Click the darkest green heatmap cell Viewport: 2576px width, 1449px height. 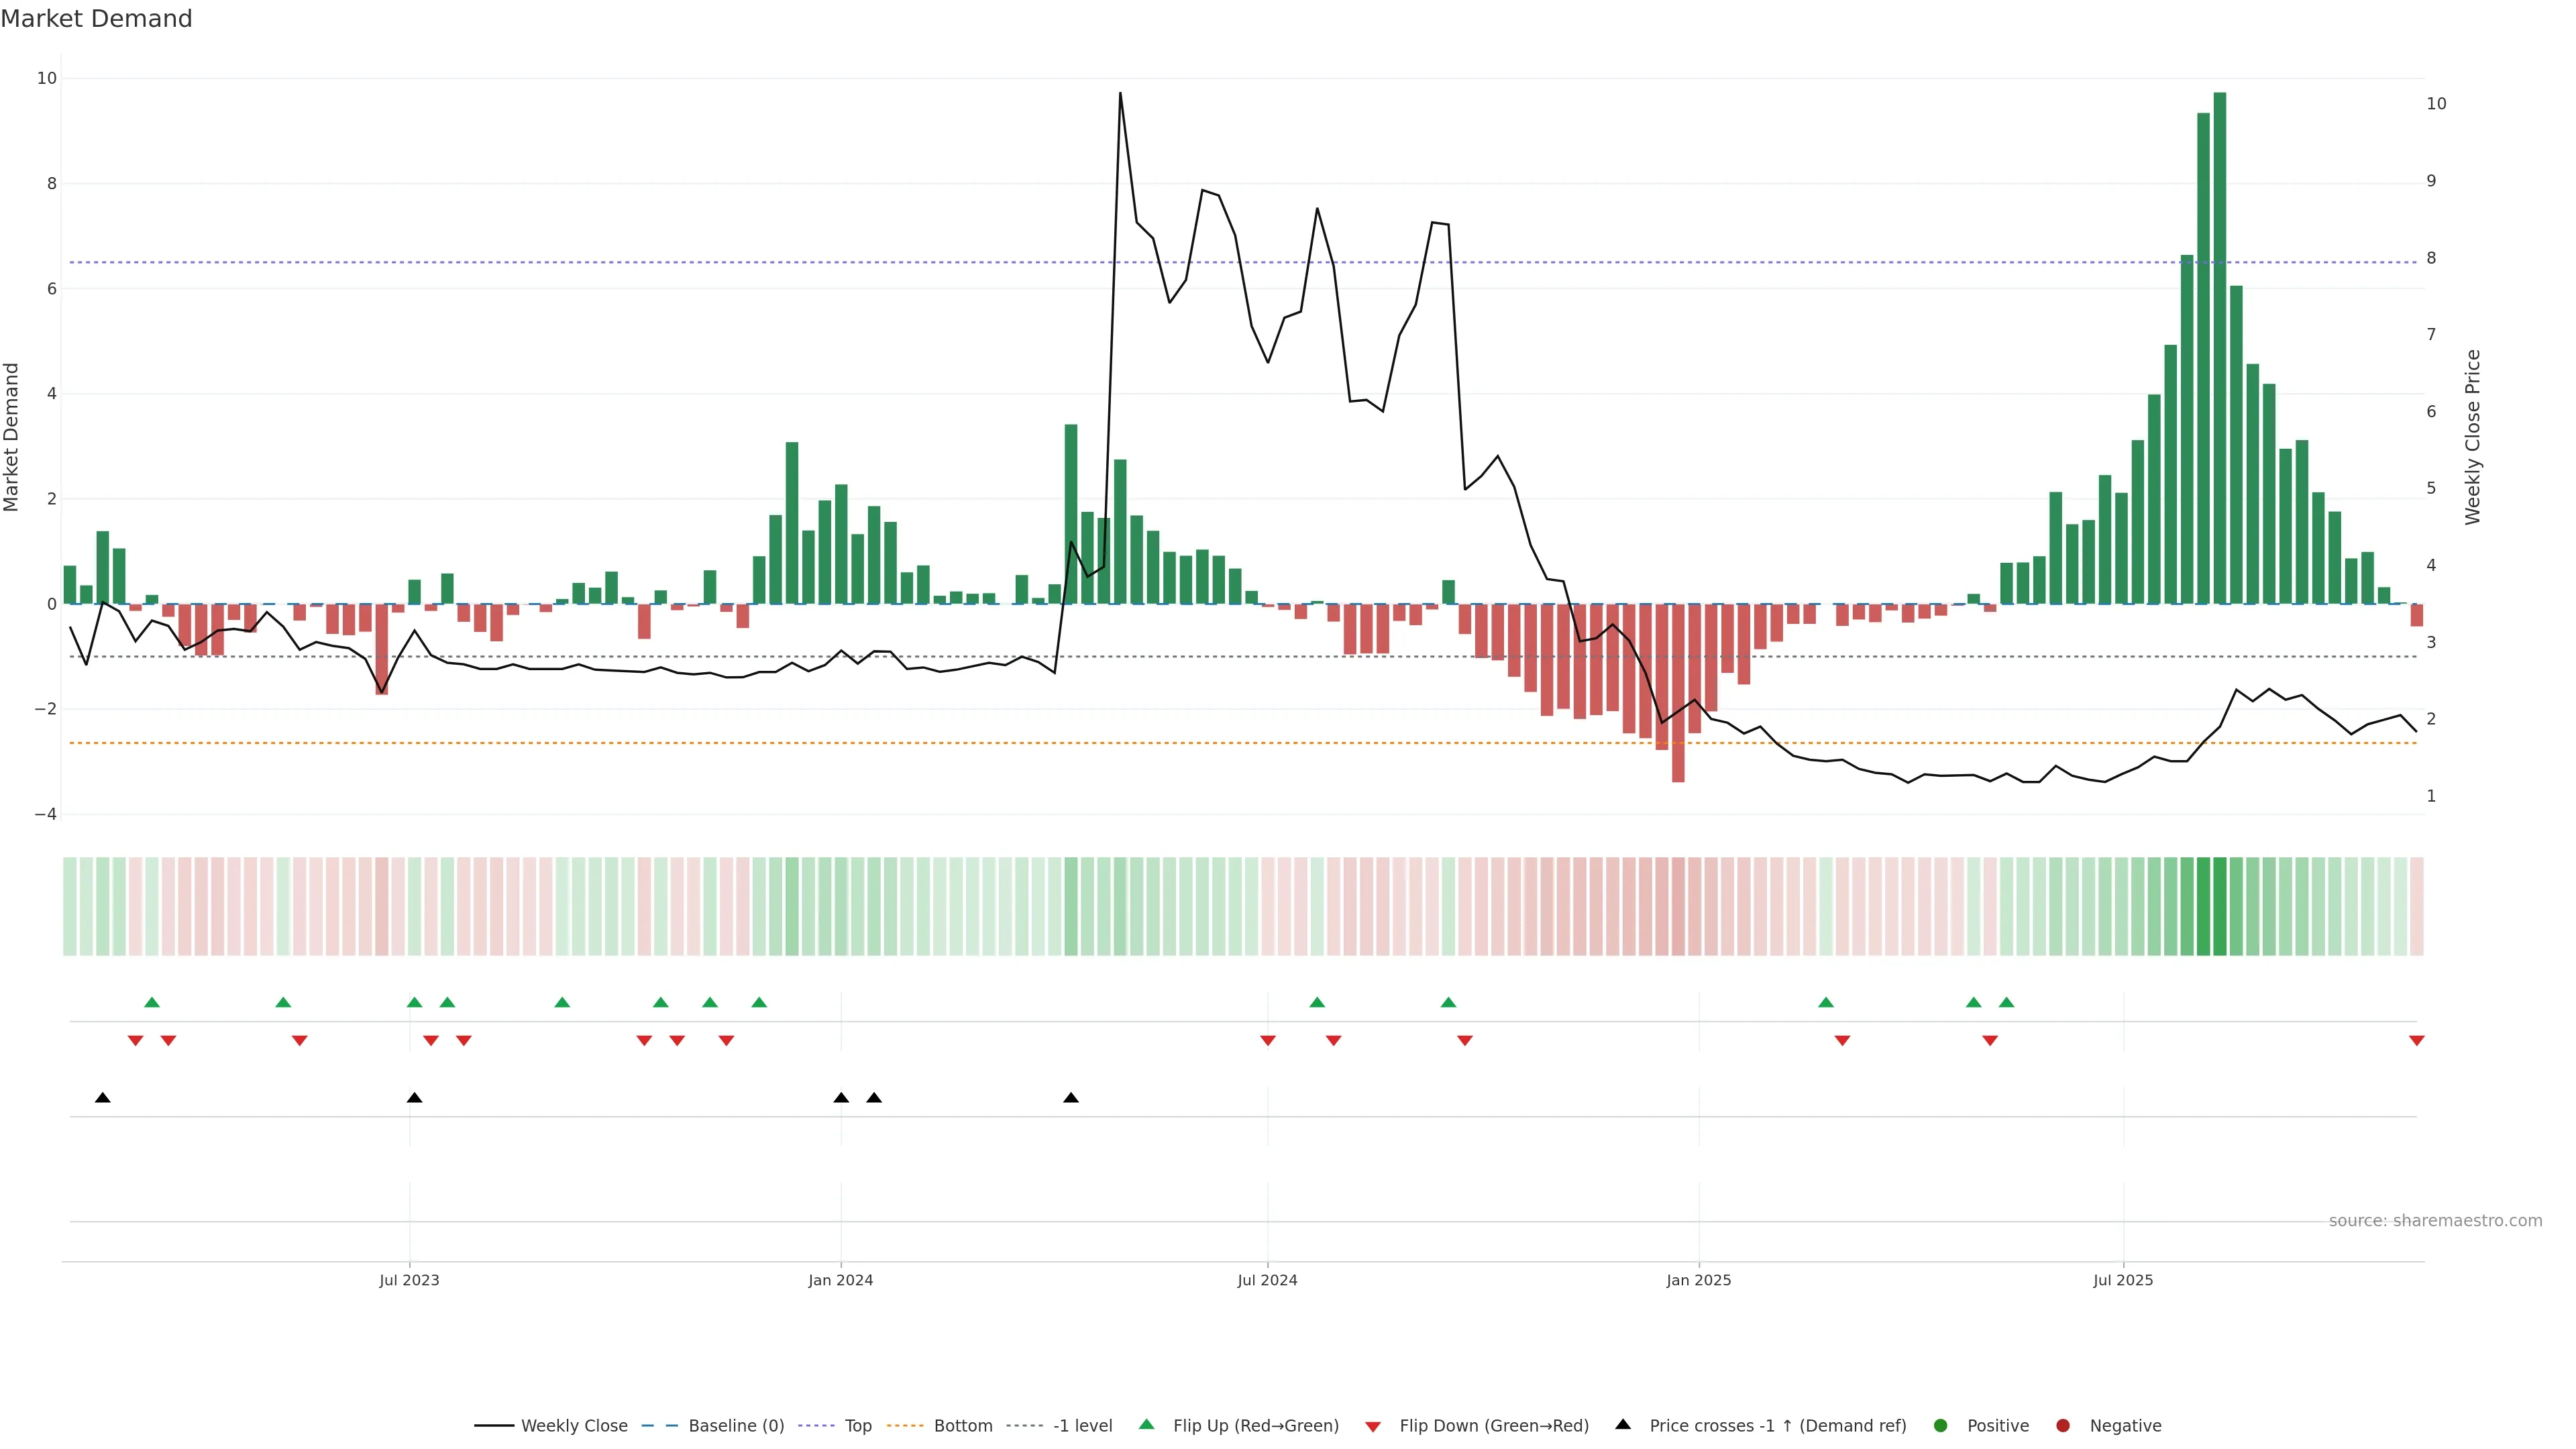click(2220, 906)
